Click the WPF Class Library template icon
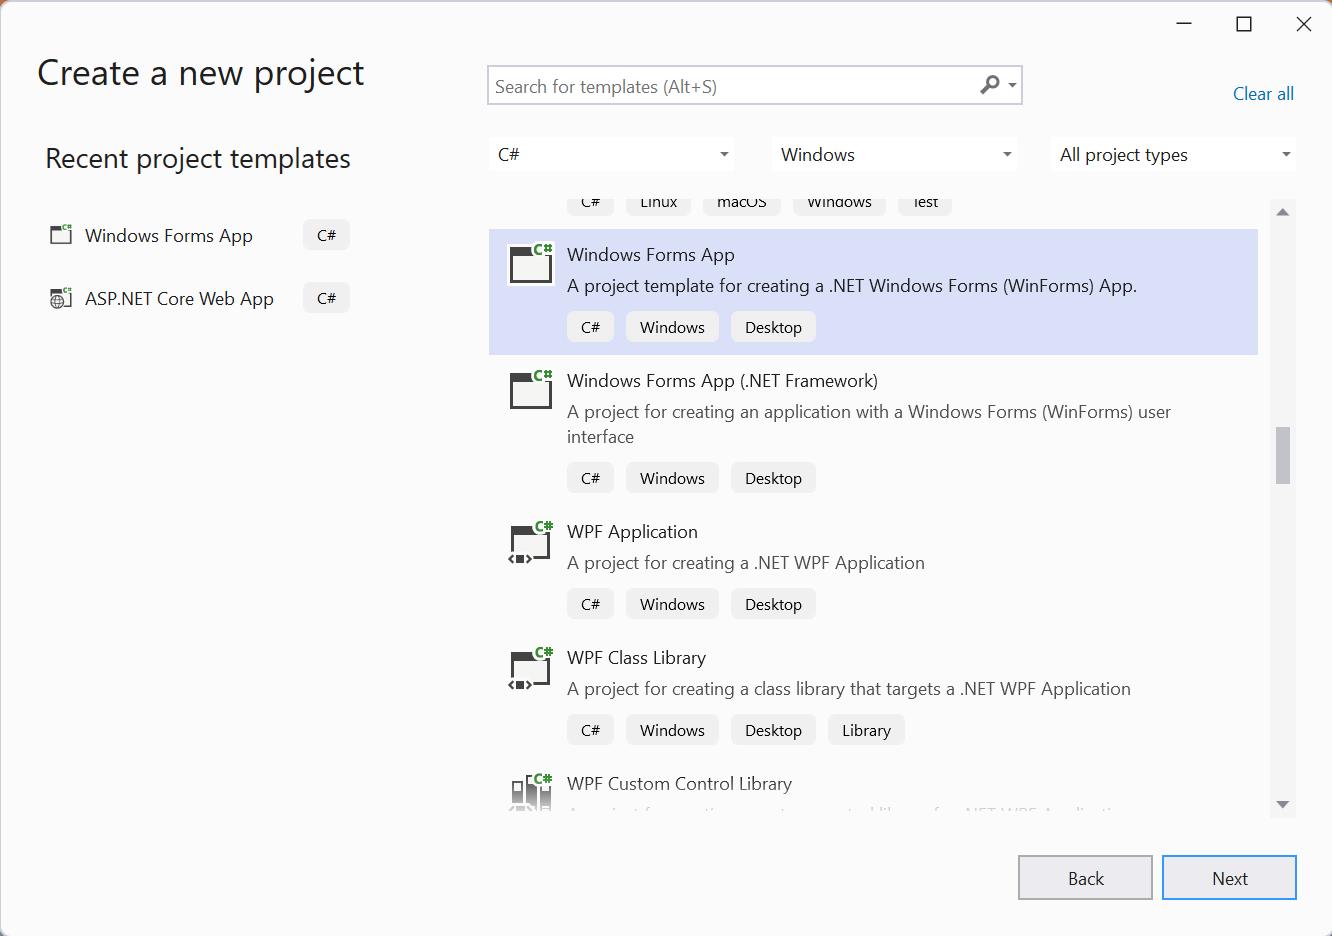Screen dimensions: 1332x936 (x=530, y=669)
